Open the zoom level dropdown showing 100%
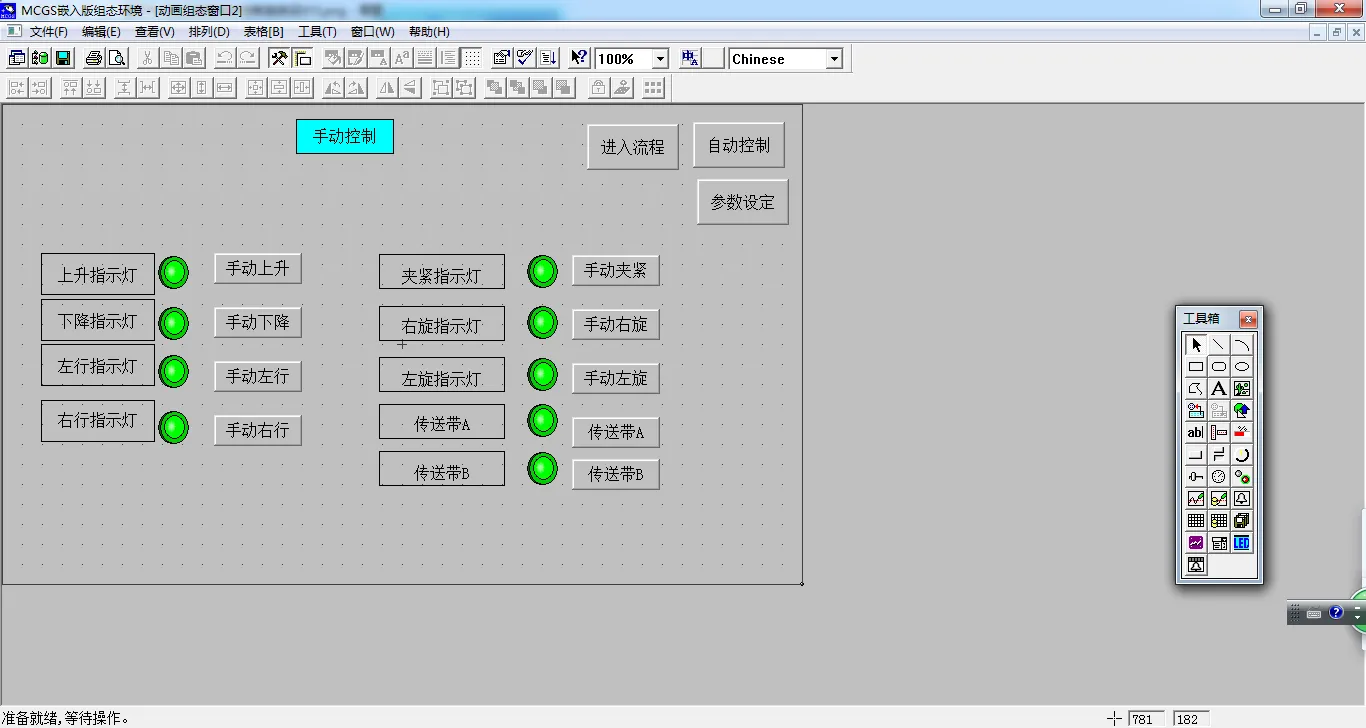The height and width of the screenshot is (728, 1366). [658, 58]
